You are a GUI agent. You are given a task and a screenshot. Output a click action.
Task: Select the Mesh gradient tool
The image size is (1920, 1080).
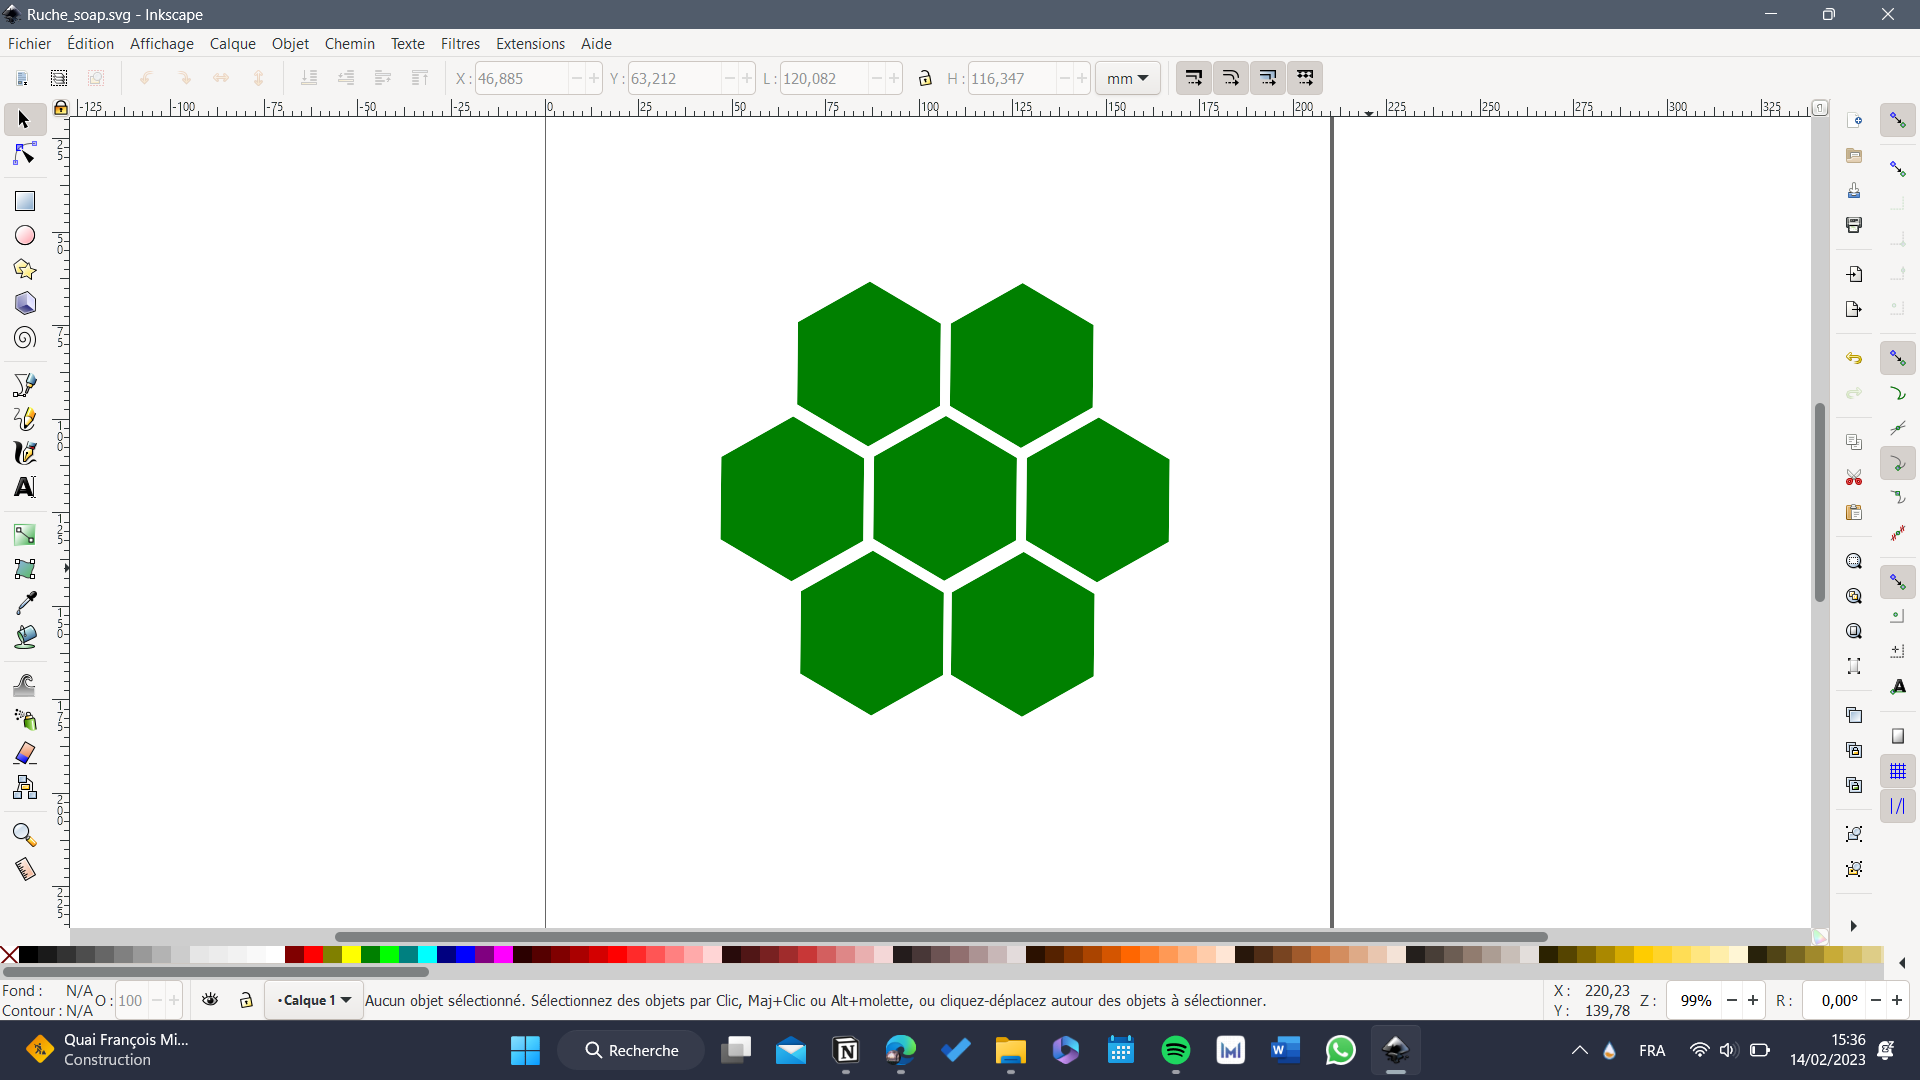coord(24,569)
